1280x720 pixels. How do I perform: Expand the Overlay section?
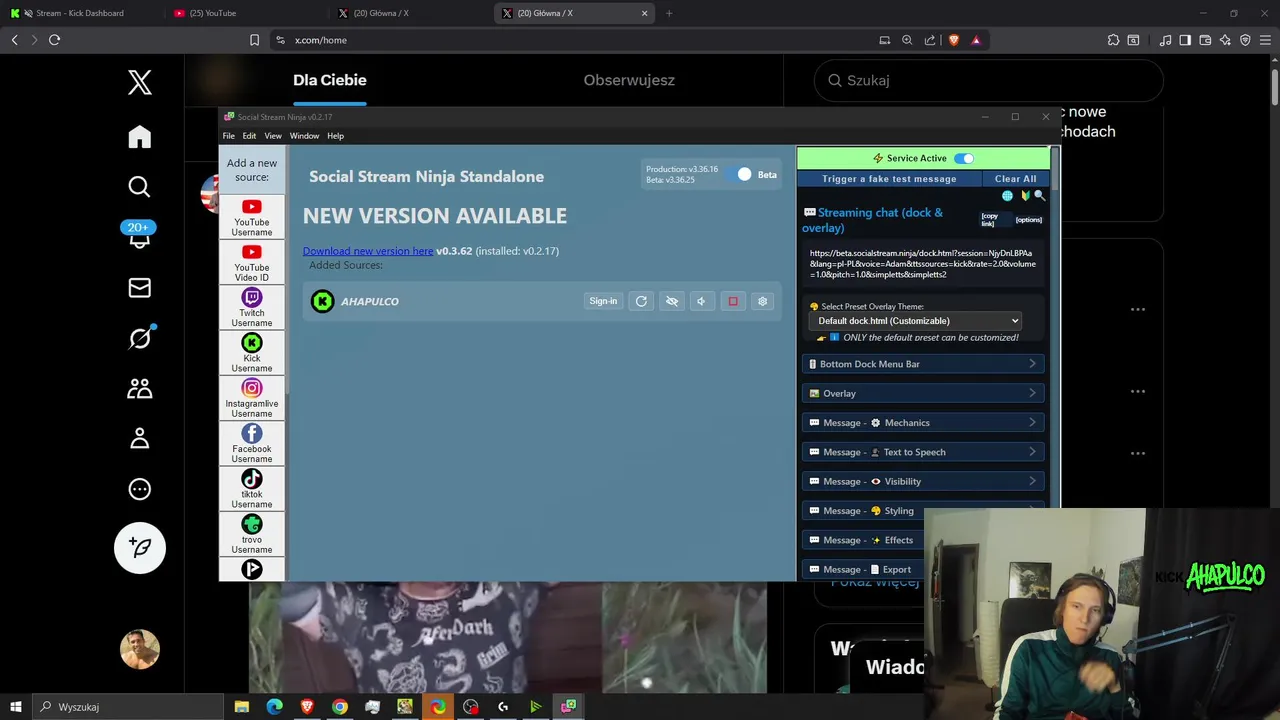[923, 393]
